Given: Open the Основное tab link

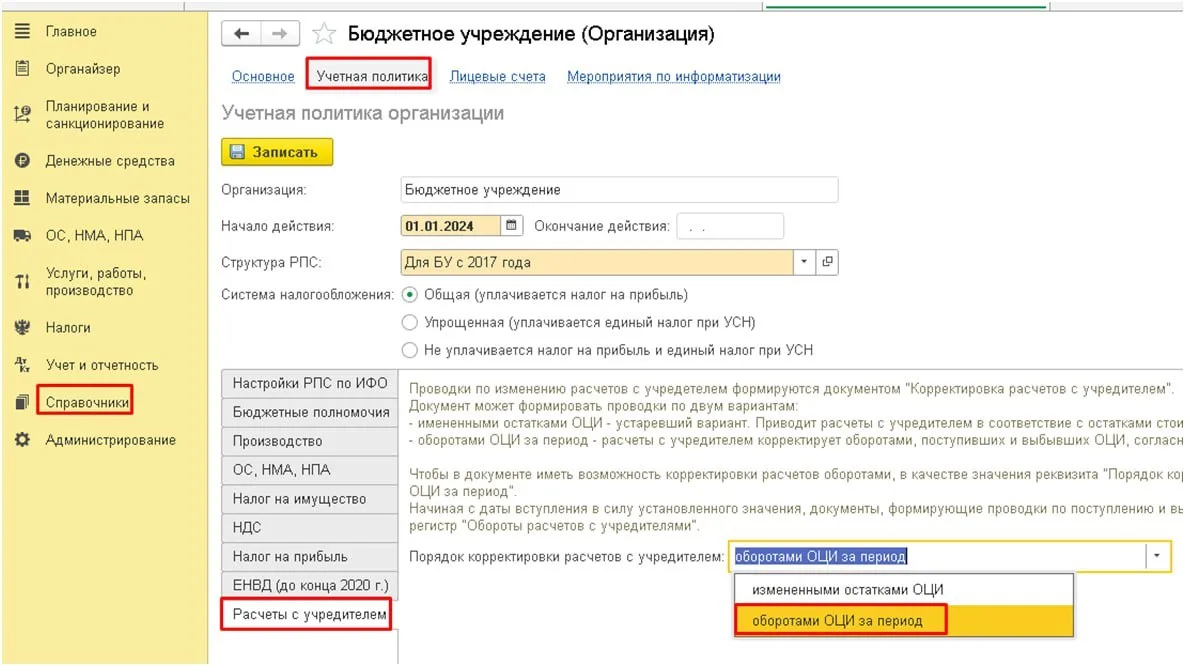Looking at the screenshot, I should [x=263, y=76].
